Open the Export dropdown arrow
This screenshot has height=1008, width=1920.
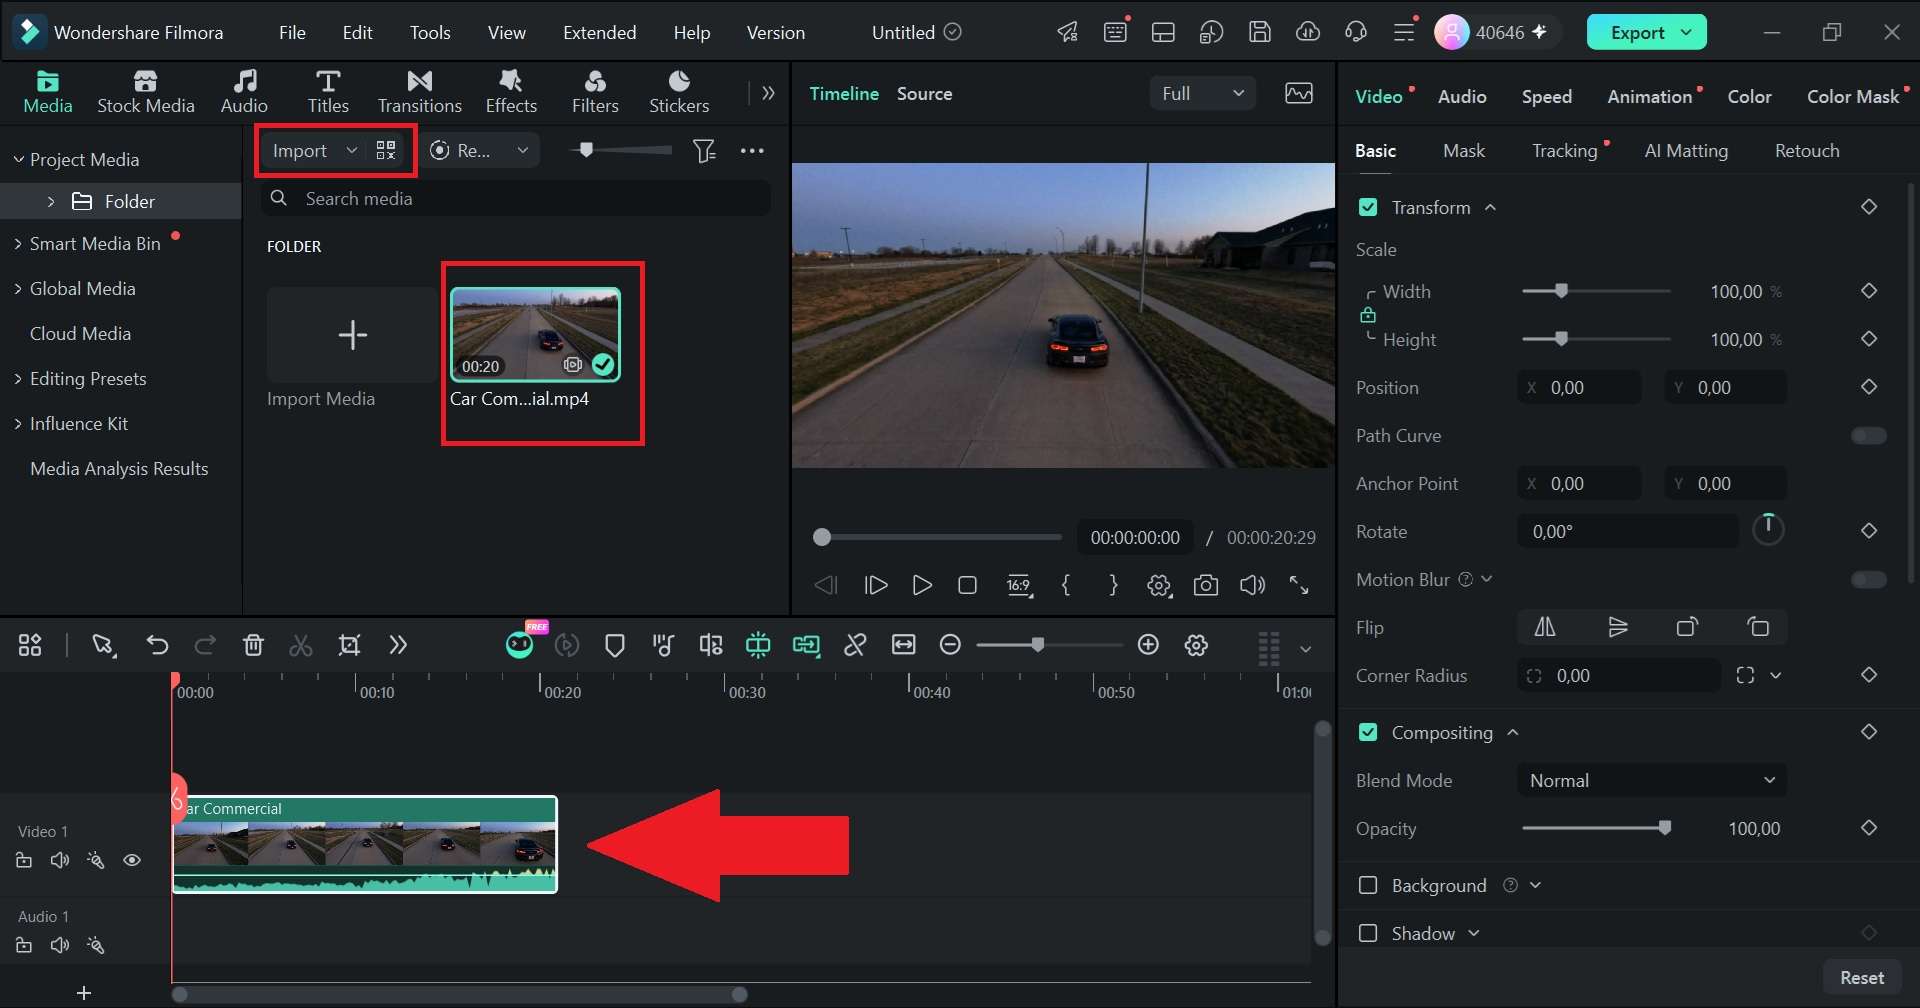coord(1687,32)
